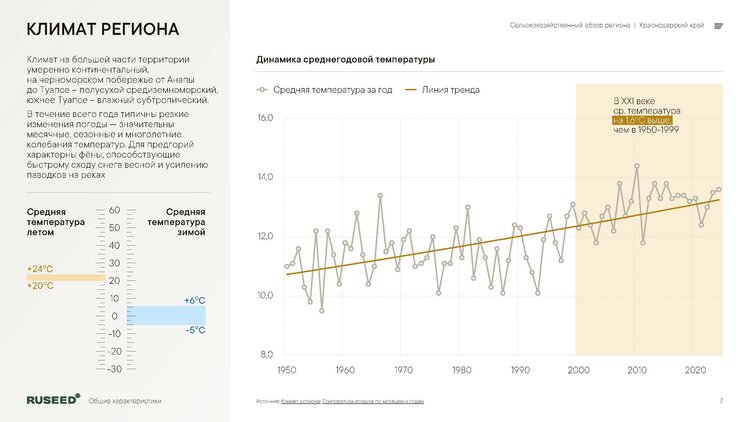Click the winter temperature blue band
750x422 pixels.
pos(165,316)
